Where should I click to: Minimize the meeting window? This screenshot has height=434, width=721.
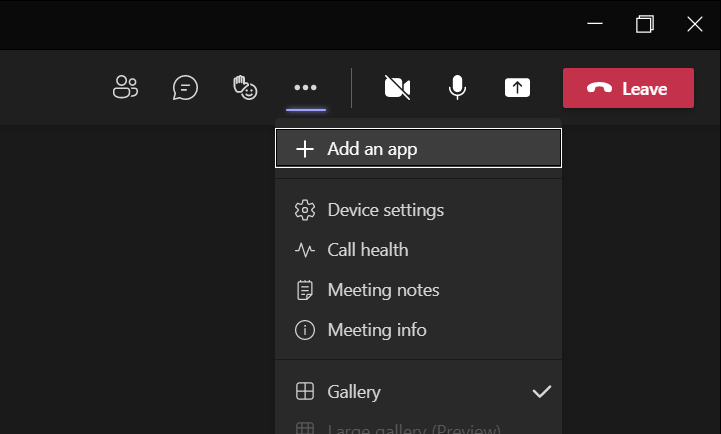point(595,24)
